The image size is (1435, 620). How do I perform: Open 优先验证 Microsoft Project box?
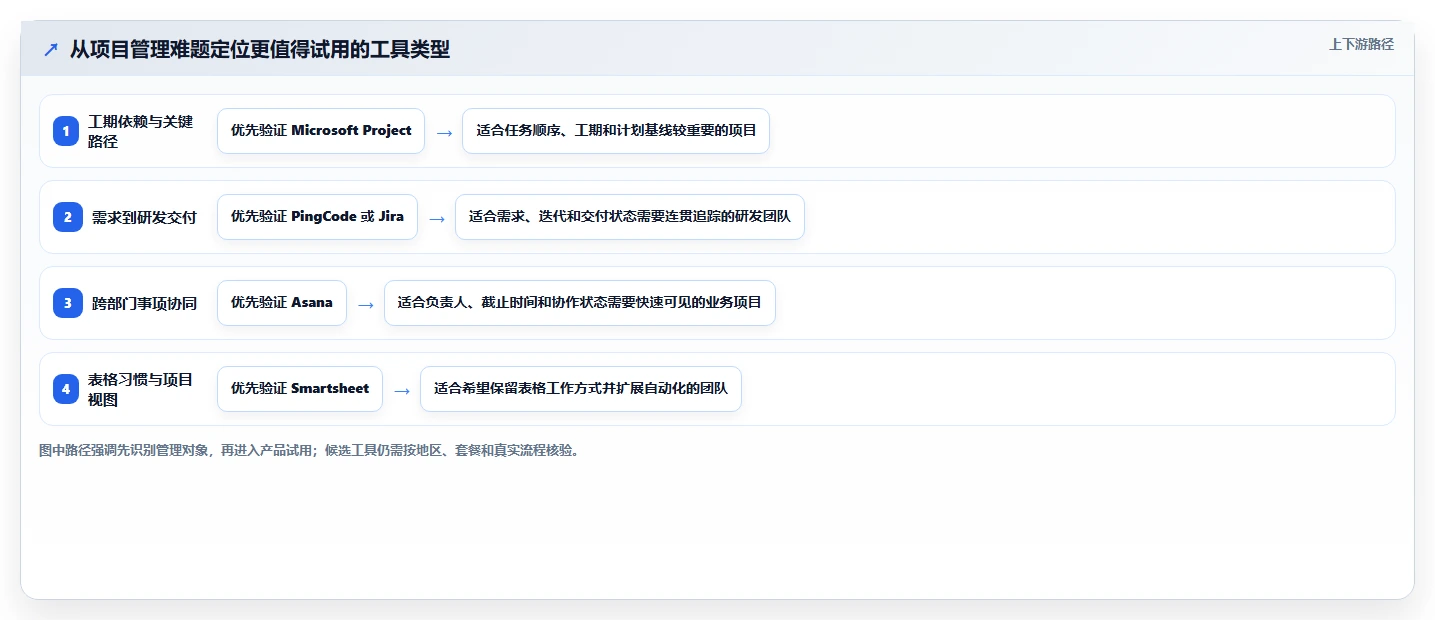coord(321,131)
